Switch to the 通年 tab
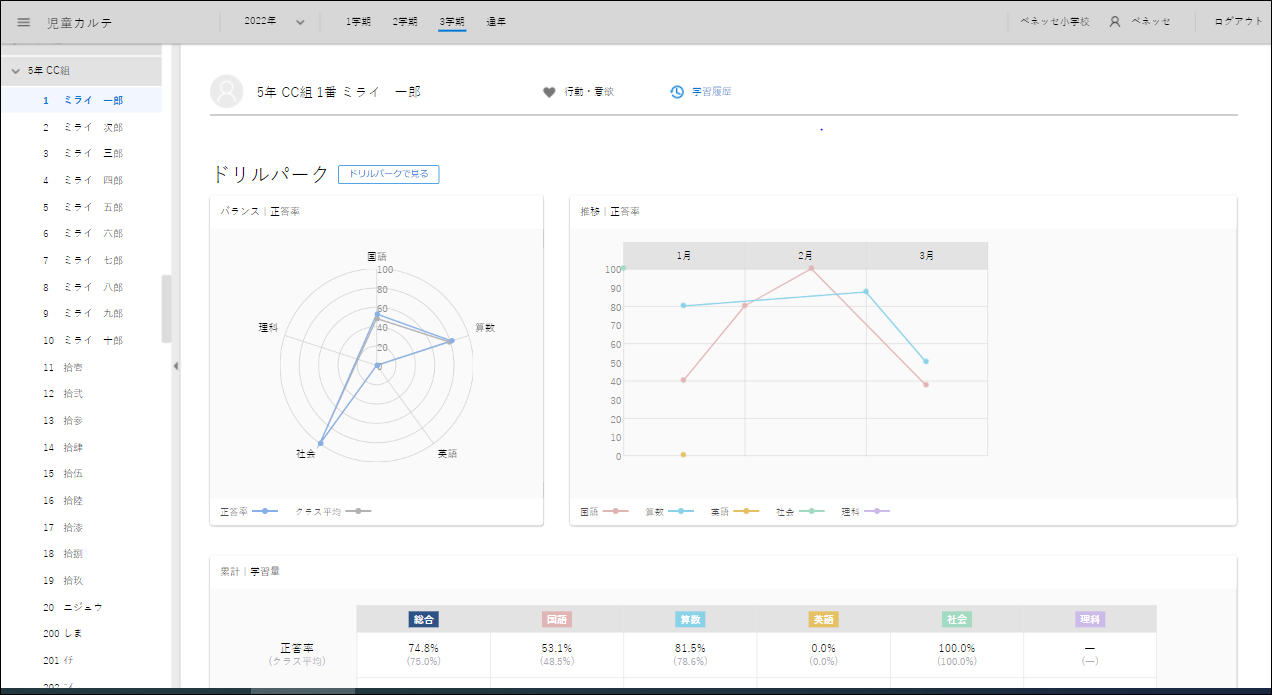 (496, 22)
